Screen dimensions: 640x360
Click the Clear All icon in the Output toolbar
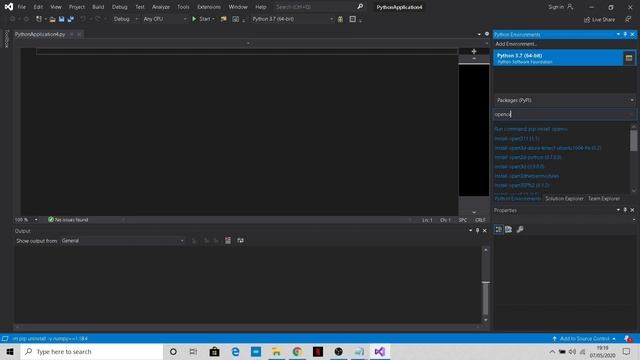pyautogui.click(x=228, y=240)
